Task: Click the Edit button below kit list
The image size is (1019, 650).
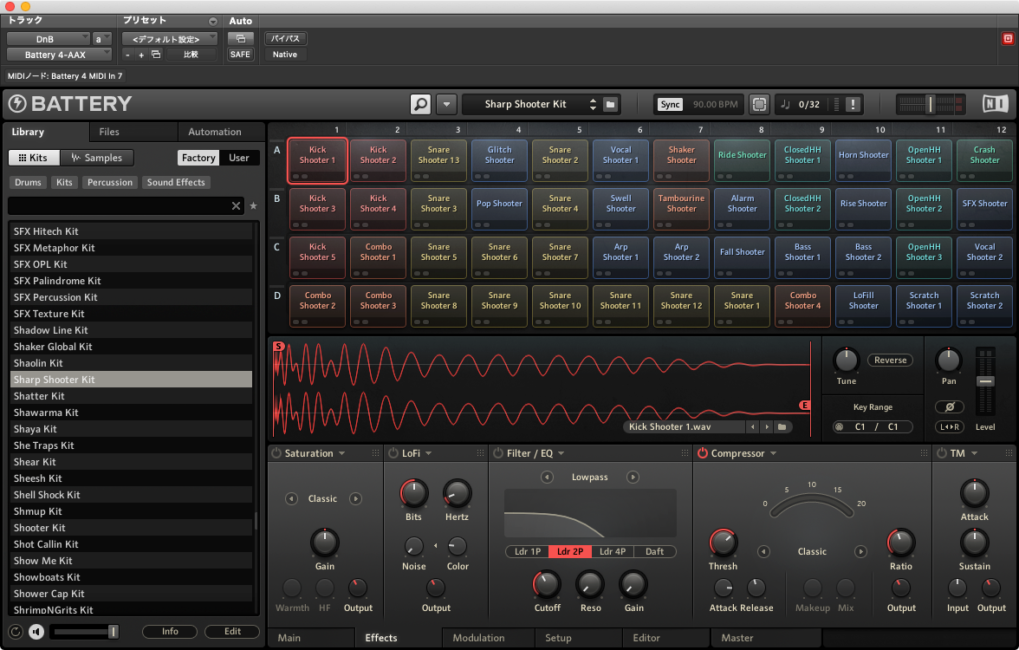Action: click(232, 632)
